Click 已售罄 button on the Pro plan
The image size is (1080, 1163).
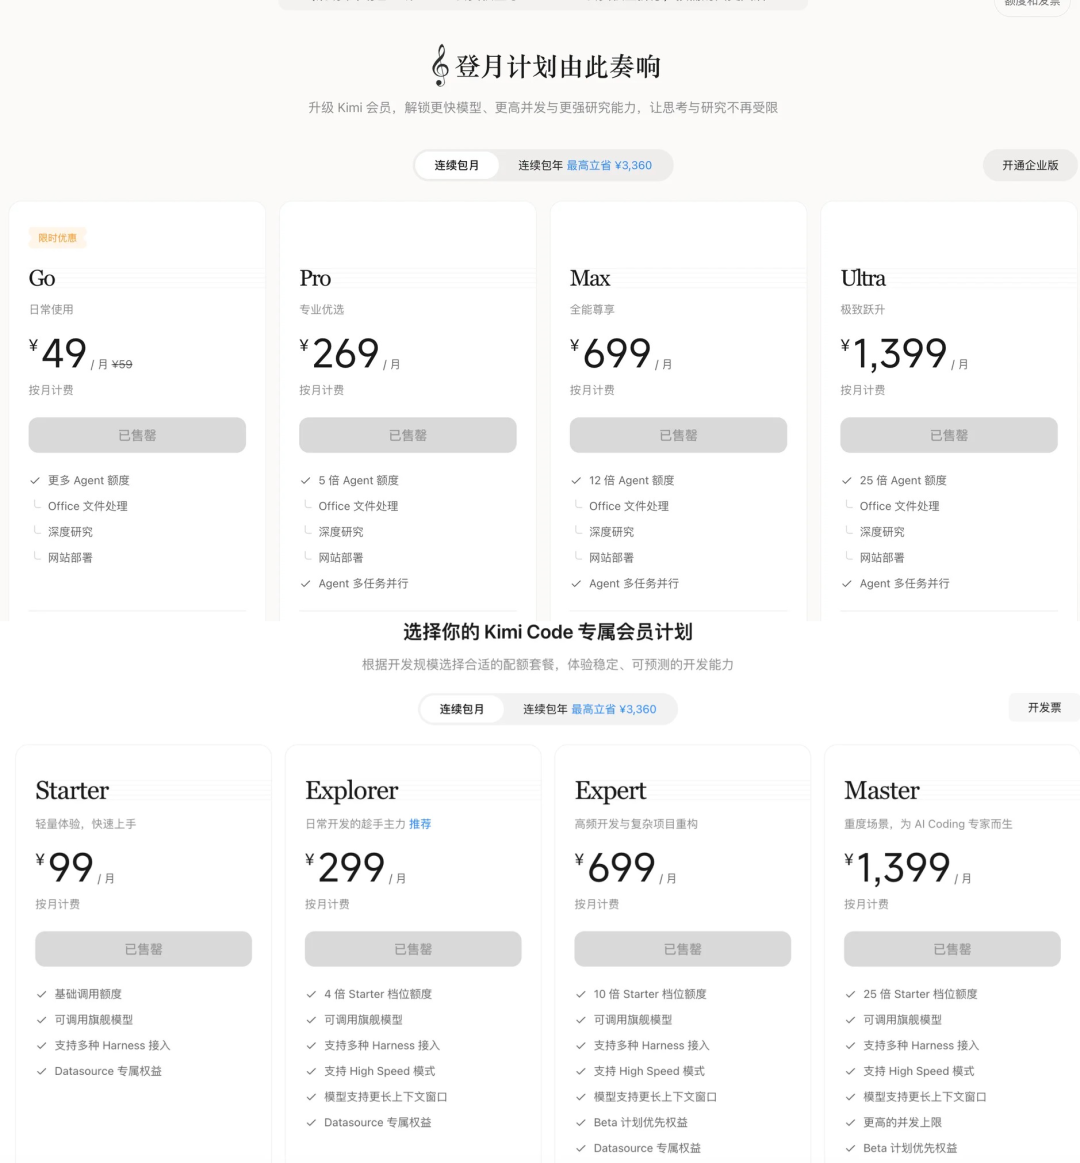408,435
